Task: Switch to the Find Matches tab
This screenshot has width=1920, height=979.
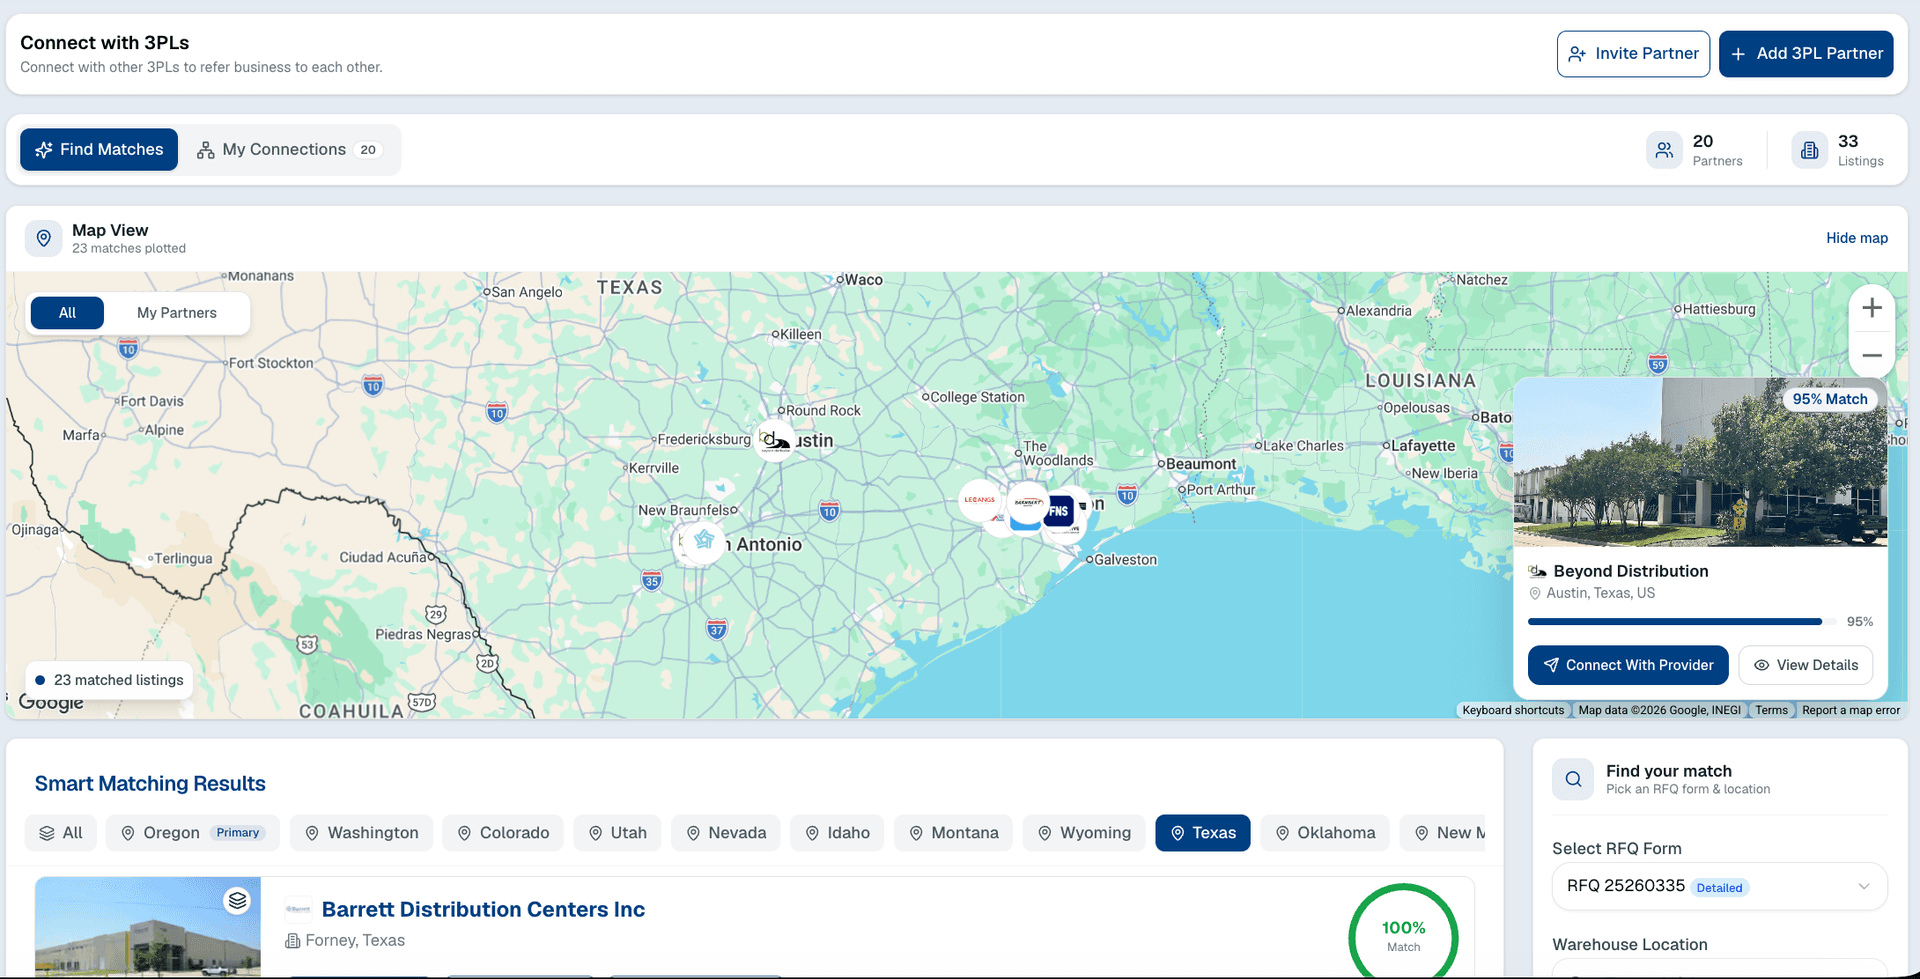Action: pos(99,149)
